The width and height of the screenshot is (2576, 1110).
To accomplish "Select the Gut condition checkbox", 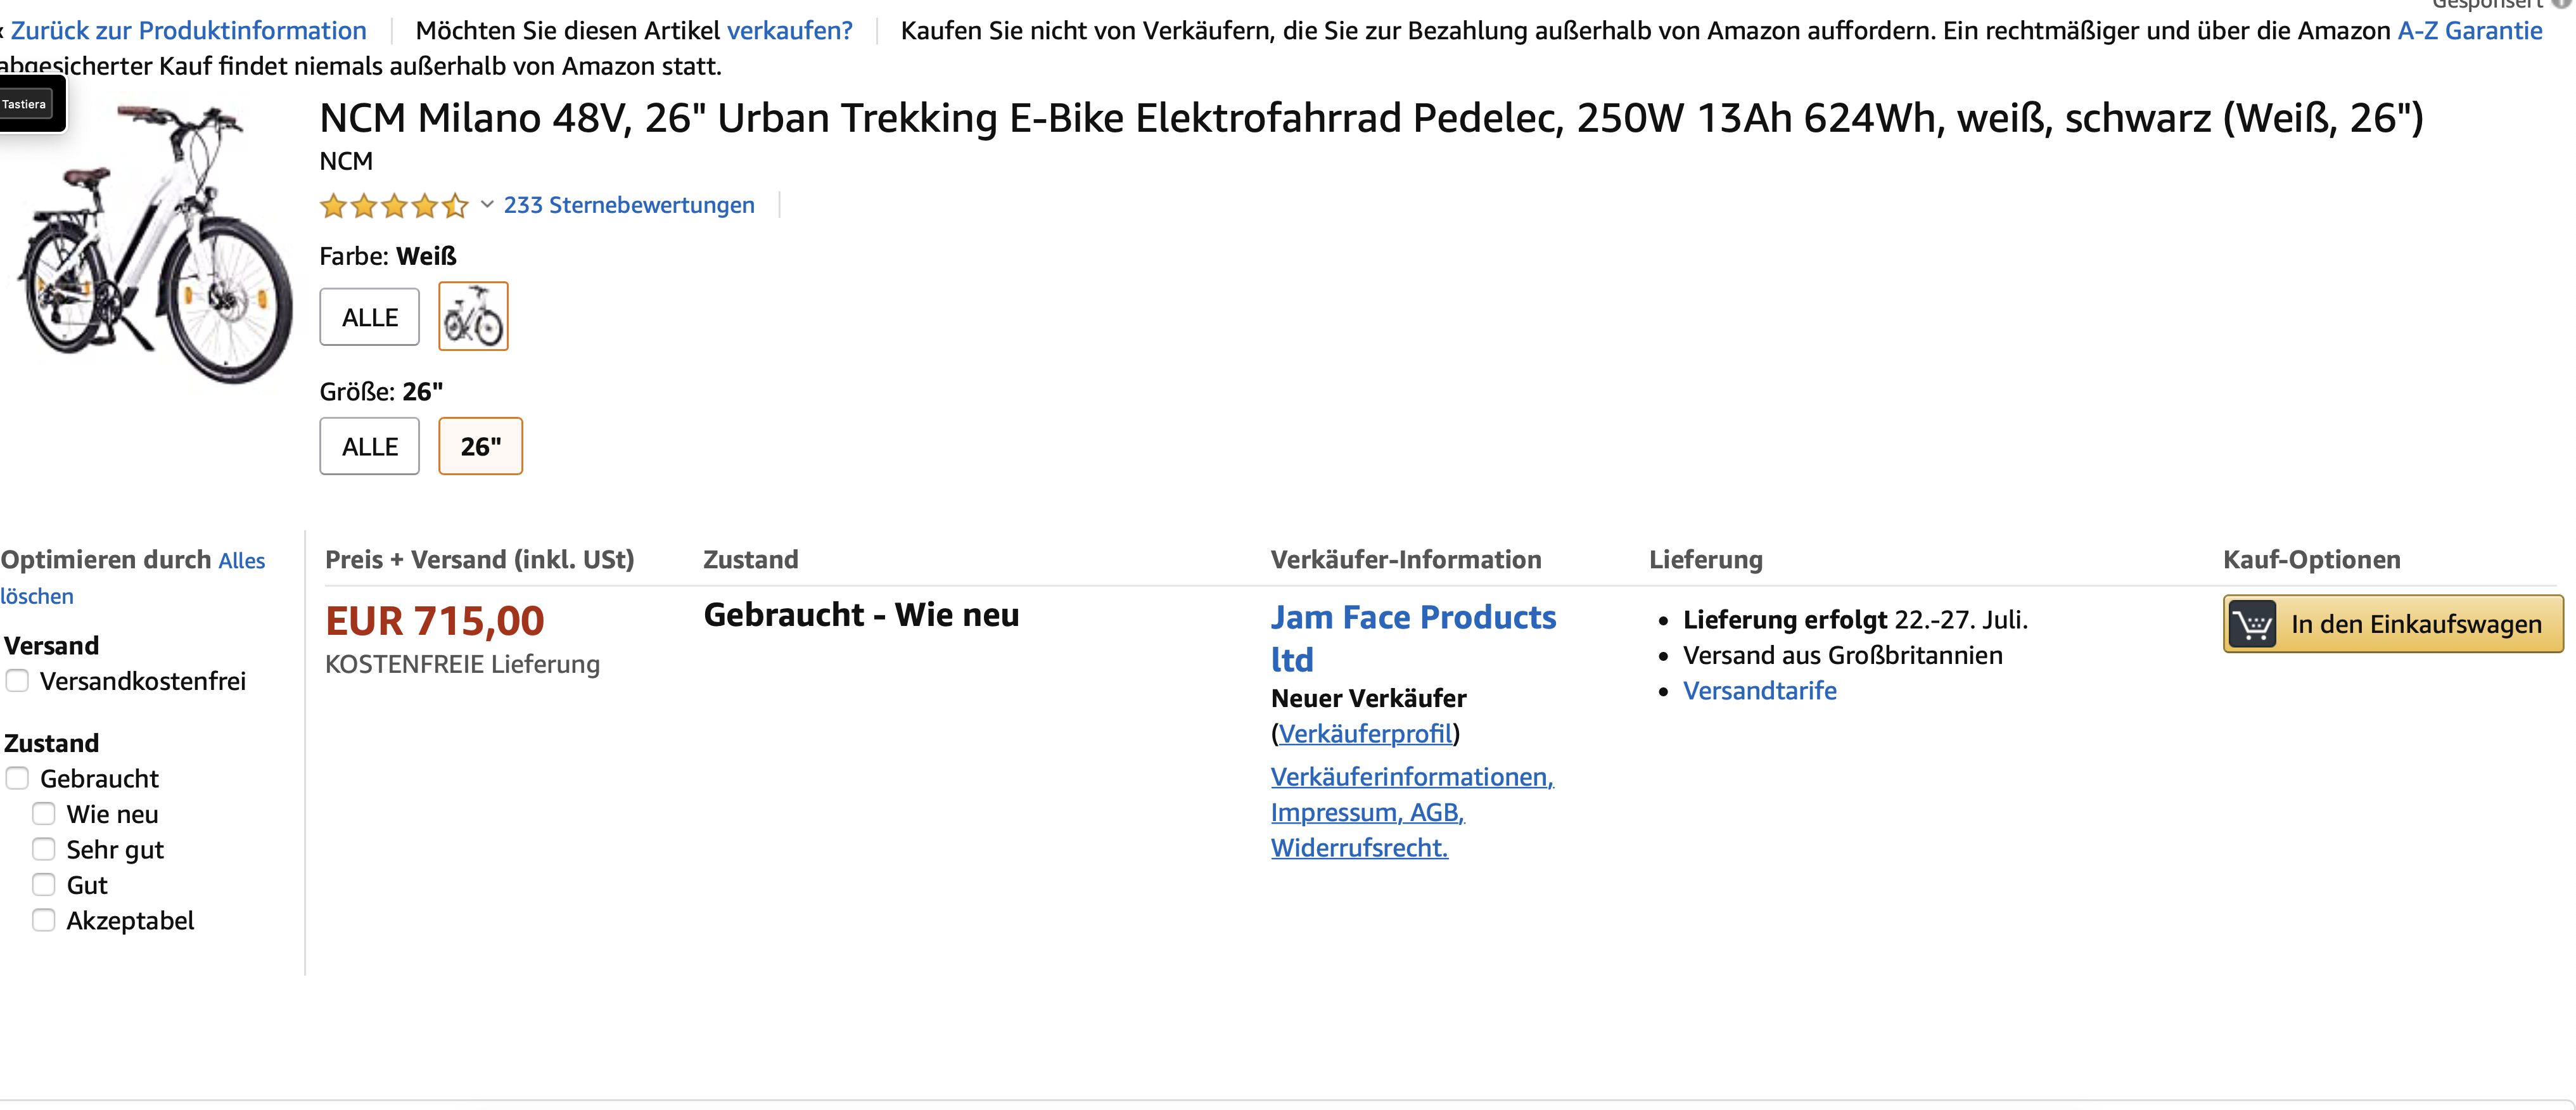I will pyautogui.click(x=44, y=885).
